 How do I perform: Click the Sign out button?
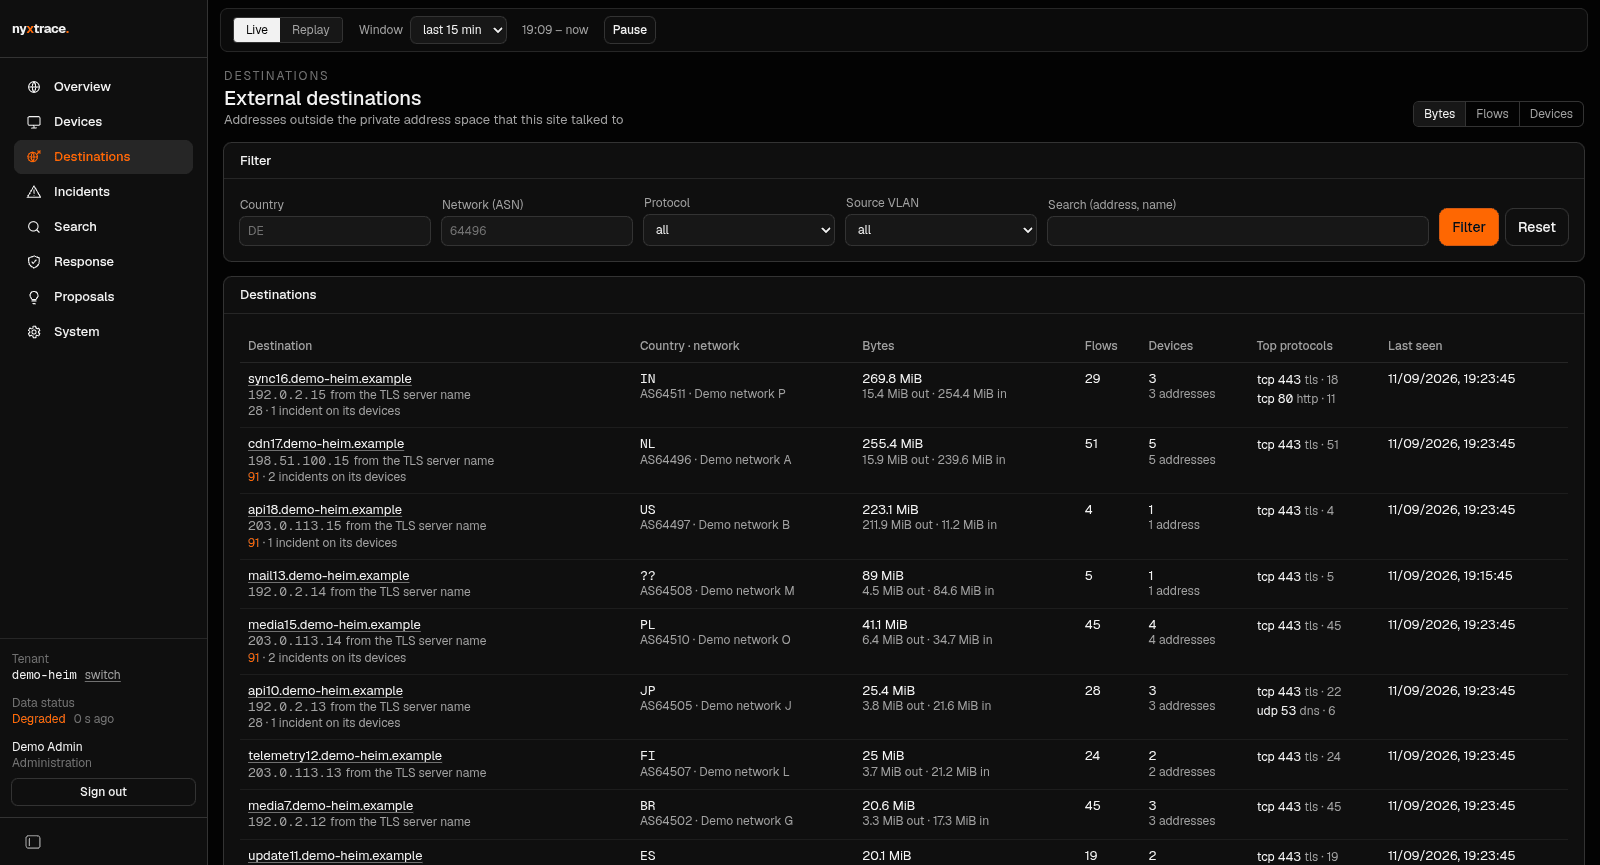pyautogui.click(x=103, y=792)
